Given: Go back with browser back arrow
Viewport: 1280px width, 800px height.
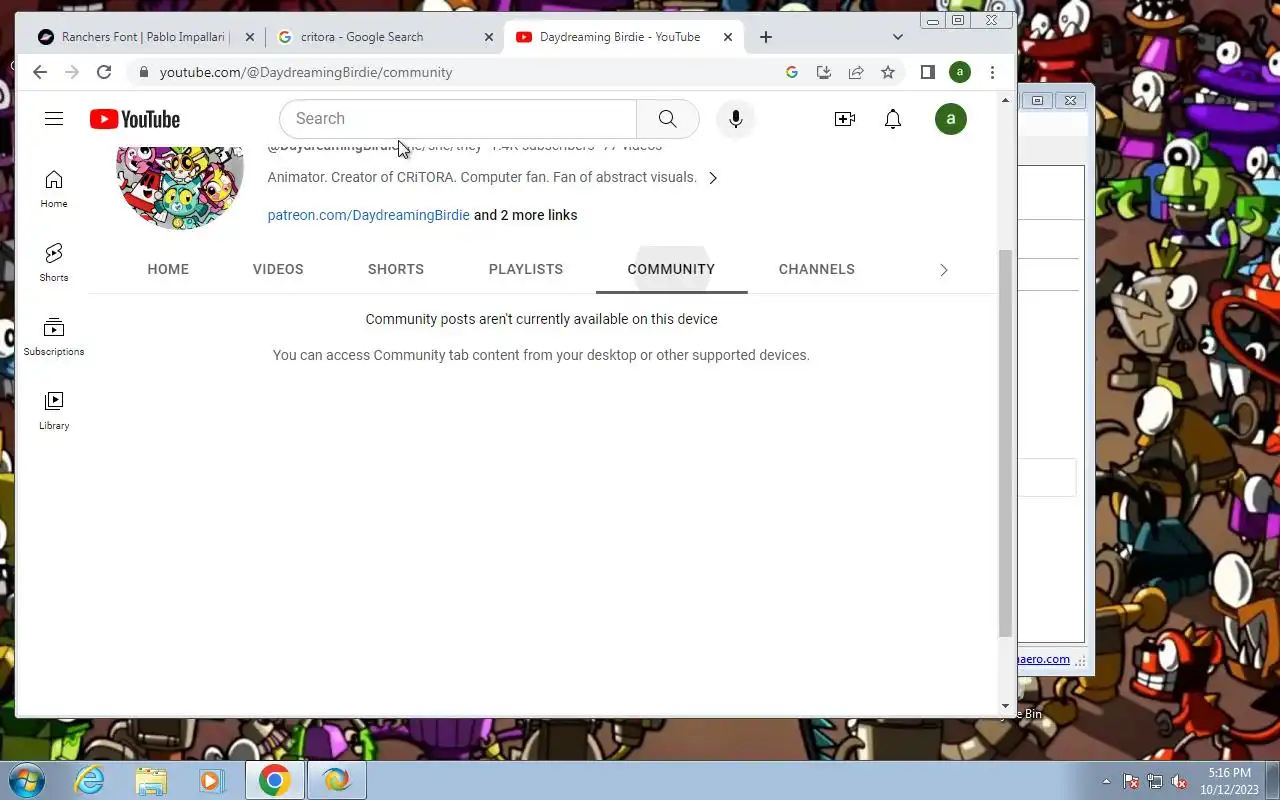Looking at the screenshot, I should (x=40, y=72).
